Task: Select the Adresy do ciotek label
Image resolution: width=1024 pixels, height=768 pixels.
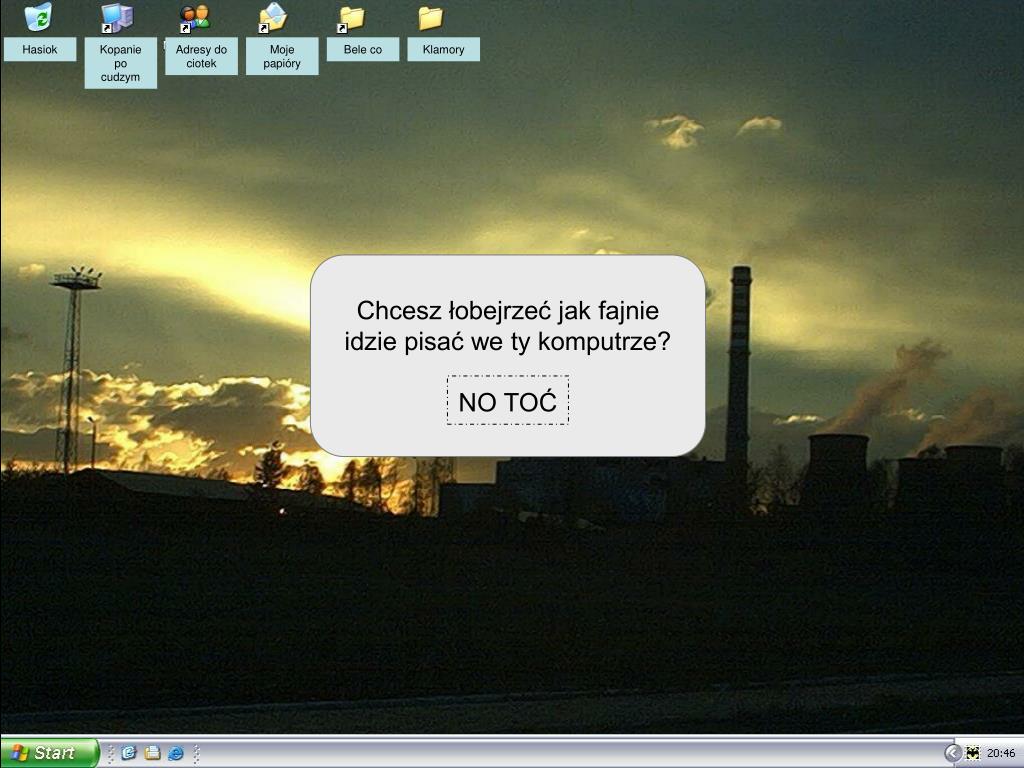Action: [201, 56]
